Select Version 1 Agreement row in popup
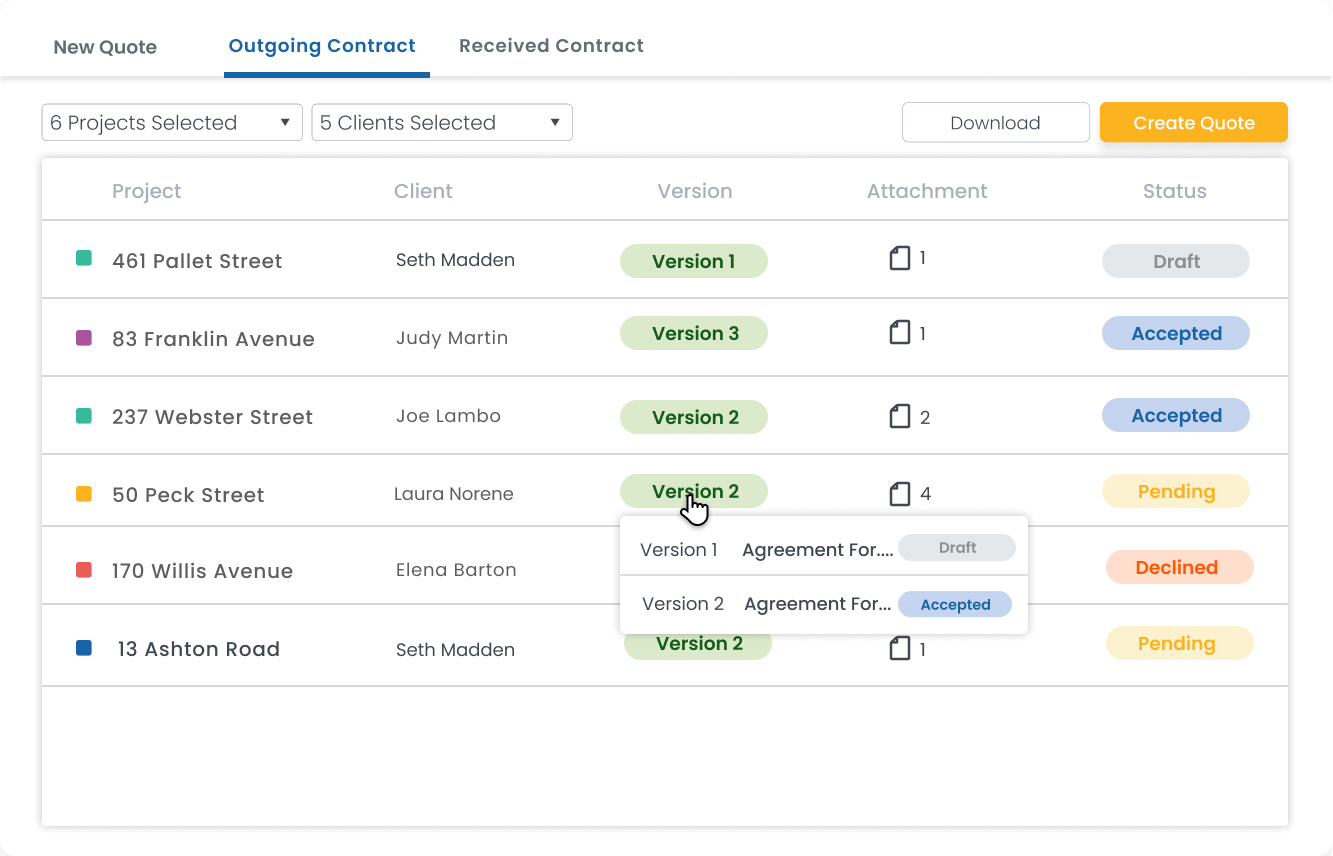1333x856 pixels. tap(766, 549)
